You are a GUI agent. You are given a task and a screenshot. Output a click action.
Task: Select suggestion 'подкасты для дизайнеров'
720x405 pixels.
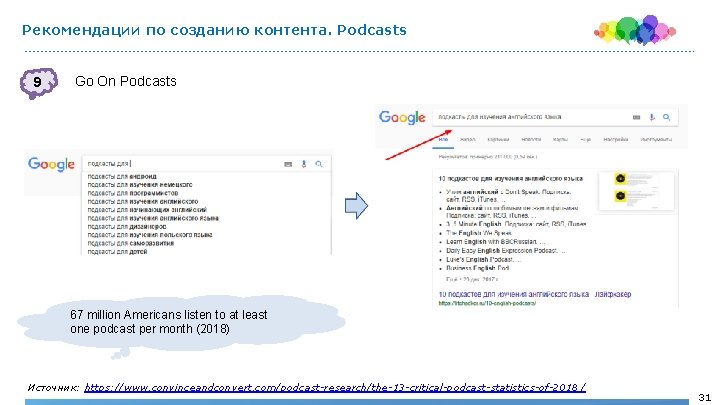127,226
